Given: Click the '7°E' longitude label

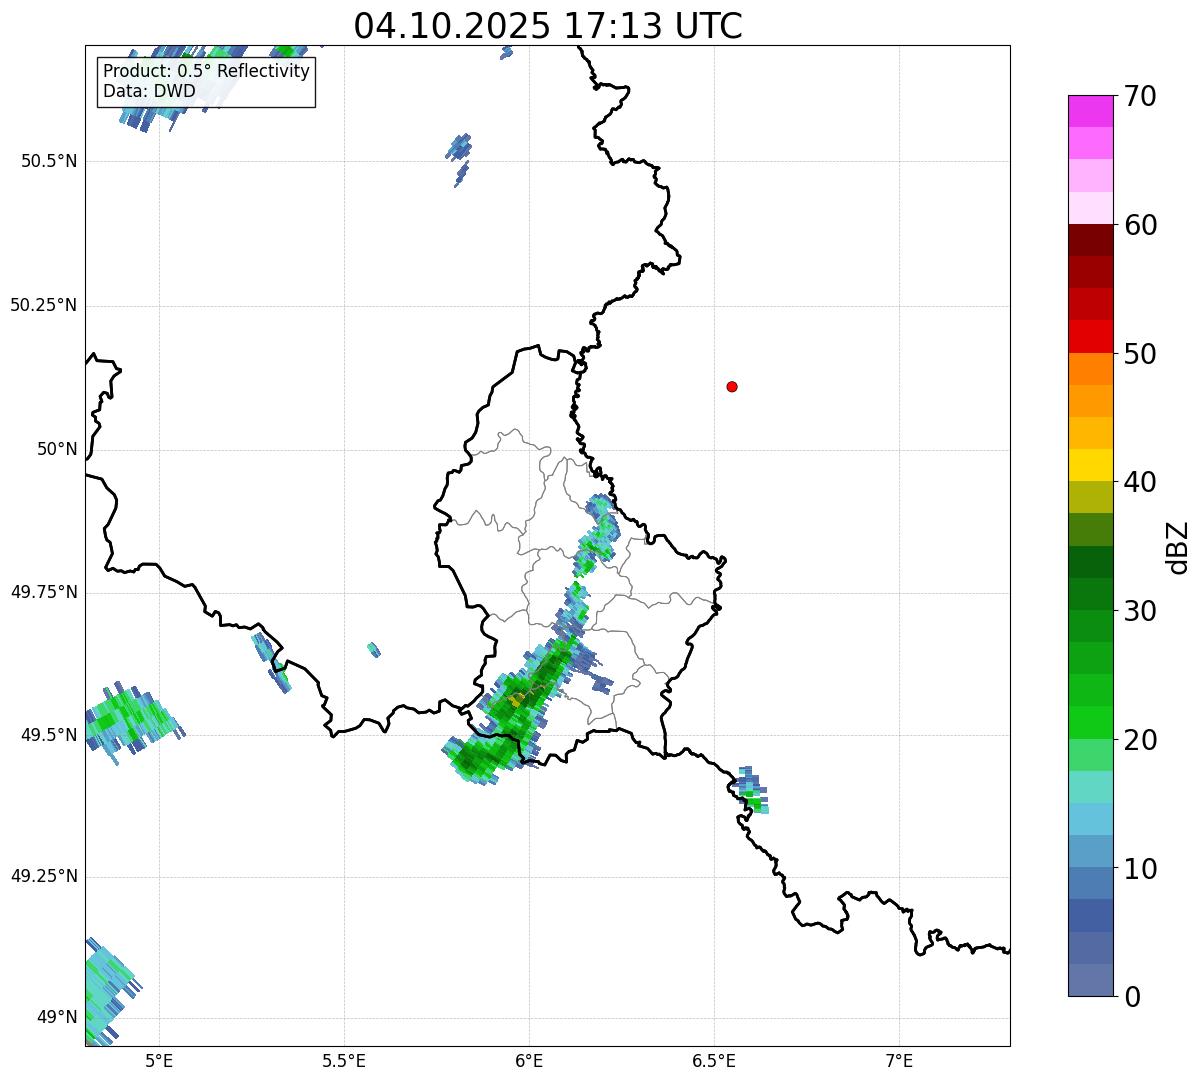Looking at the screenshot, I should [899, 1060].
